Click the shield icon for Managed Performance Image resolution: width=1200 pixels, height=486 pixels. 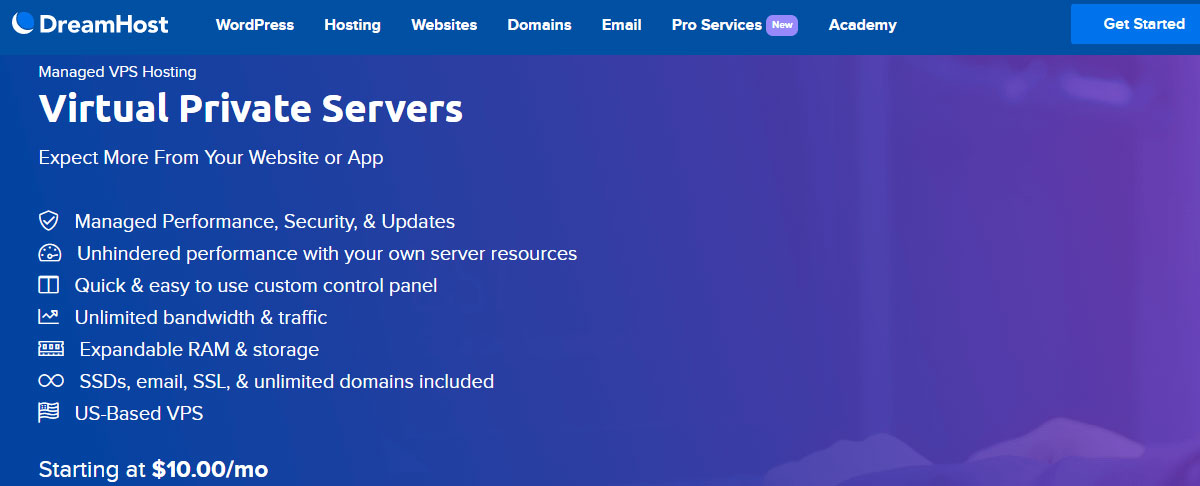tap(49, 221)
